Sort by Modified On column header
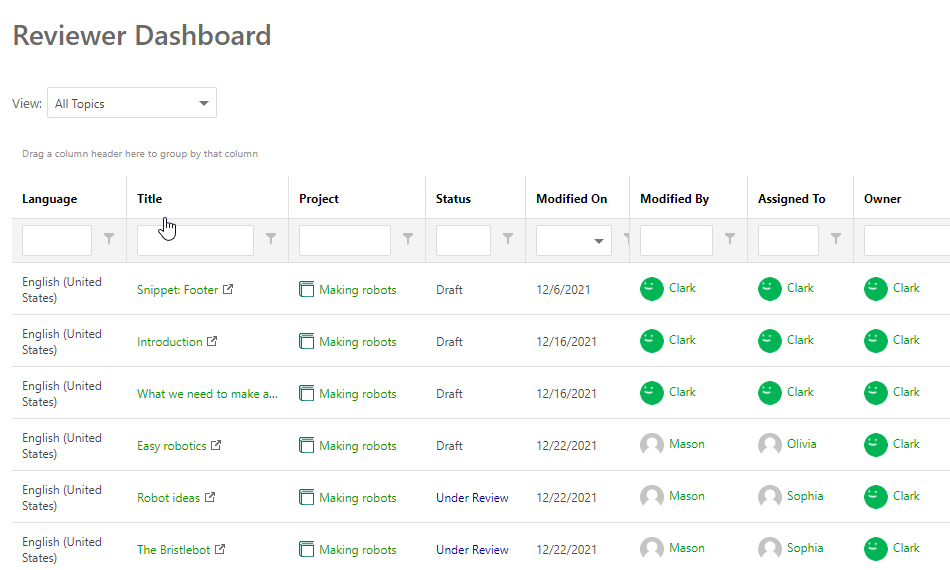 (571, 199)
